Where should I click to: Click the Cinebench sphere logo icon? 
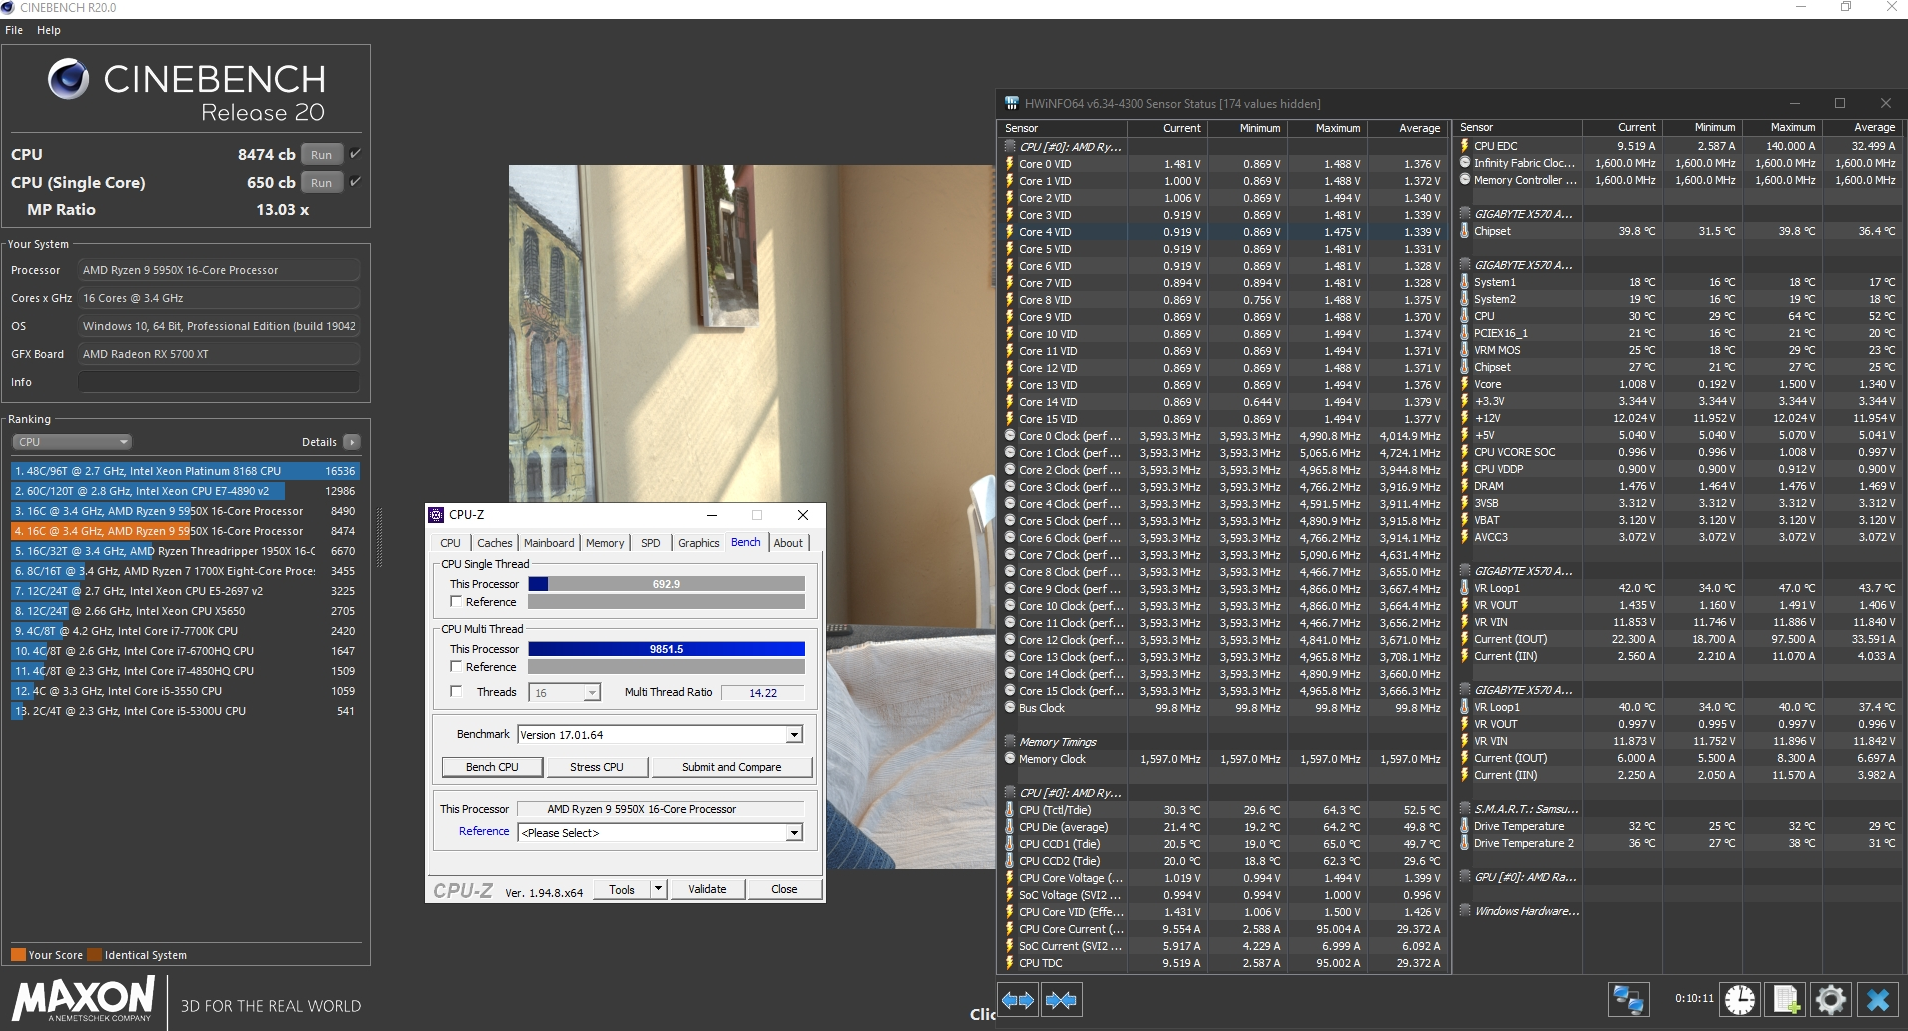(69, 79)
